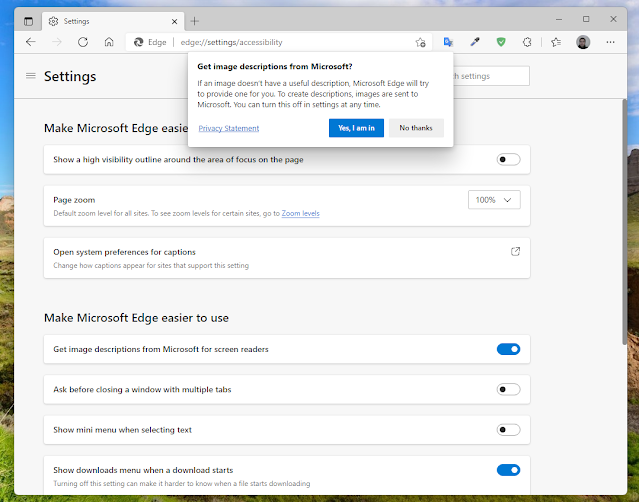The image size is (639, 502).
Task: Open the profile avatar
Action: (583, 42)
